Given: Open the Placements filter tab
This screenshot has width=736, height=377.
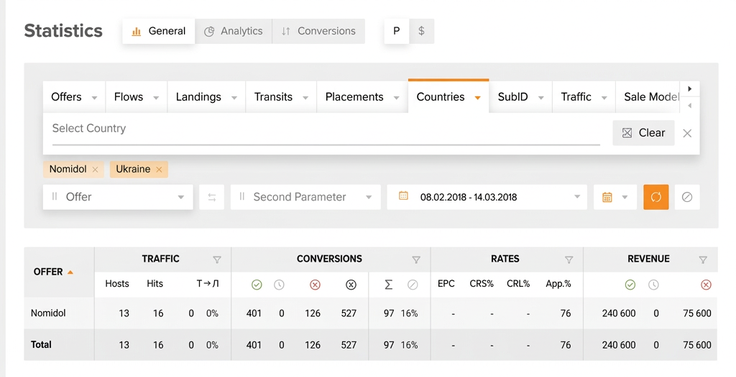Looking at the screenshot, I should coord(362,97).
